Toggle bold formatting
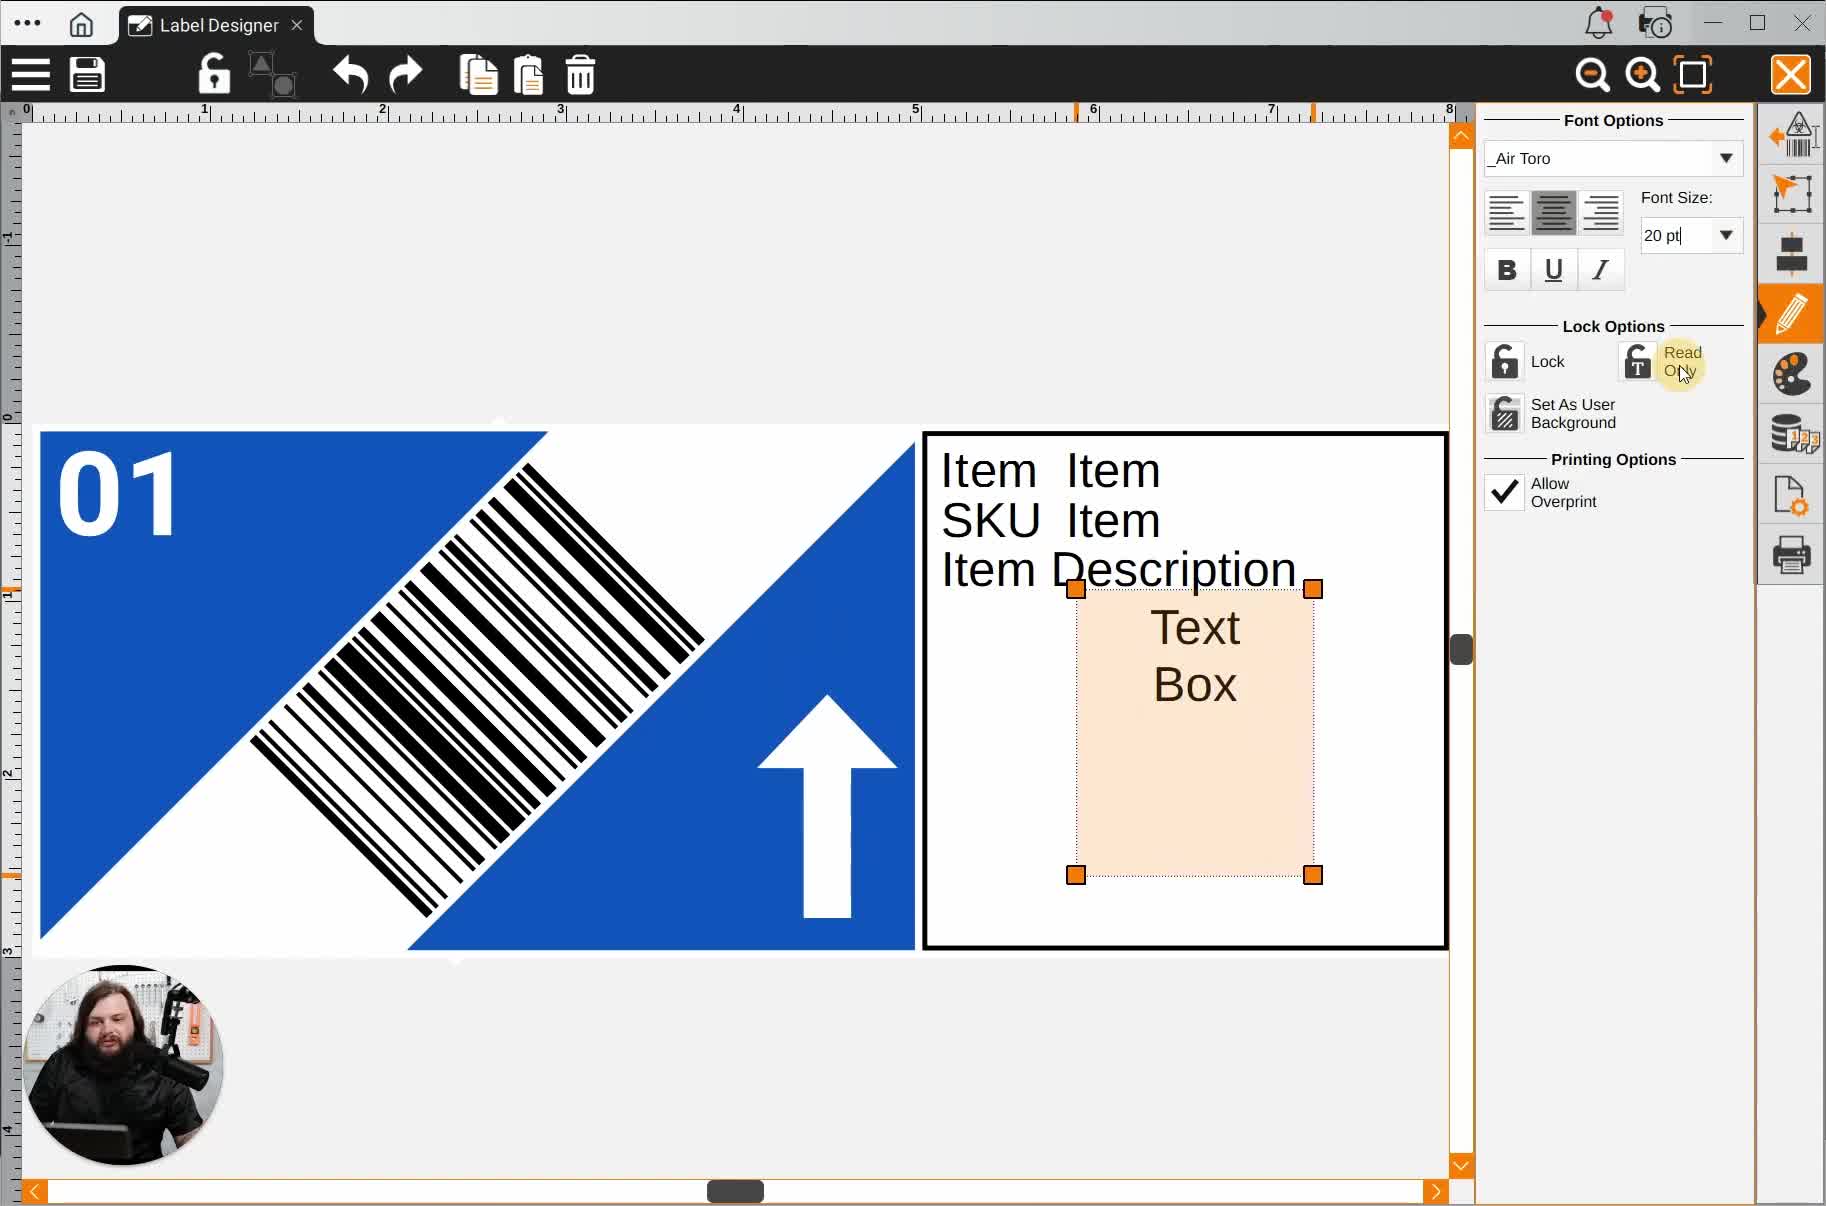This screenshot has width=1826, height=1206. (1507, 270)
